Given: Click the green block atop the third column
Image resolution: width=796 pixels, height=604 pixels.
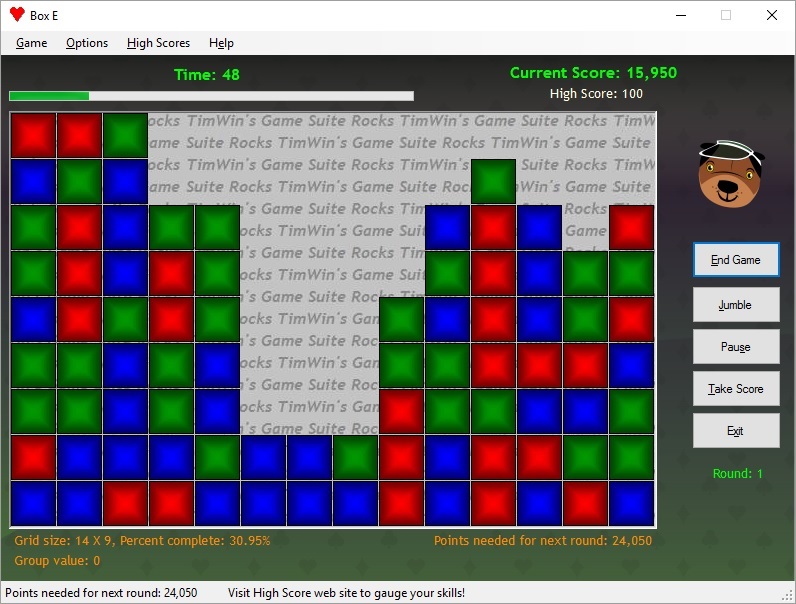Looking at the screenshot, I should tap(125, 135).
